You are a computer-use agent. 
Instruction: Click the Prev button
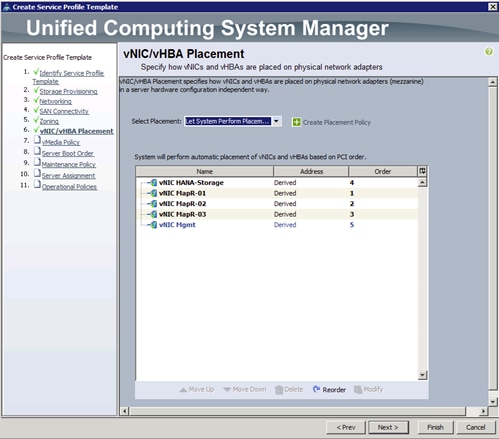pos(346,427)
